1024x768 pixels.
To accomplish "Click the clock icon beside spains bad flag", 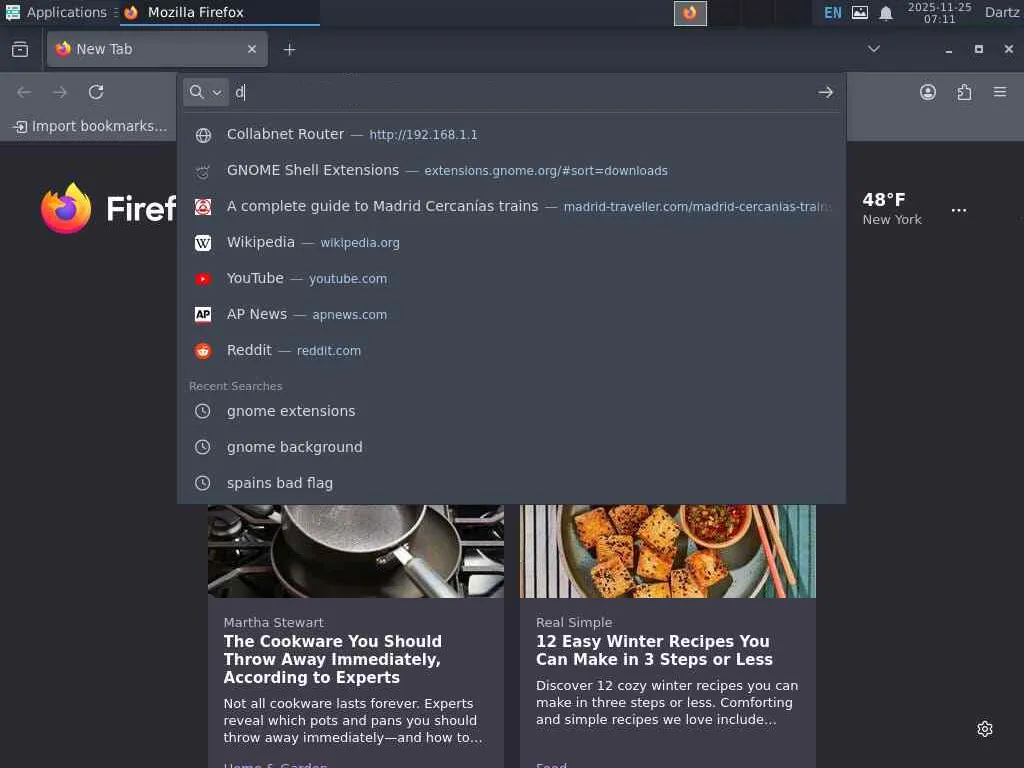I will (x=203, y=483).
